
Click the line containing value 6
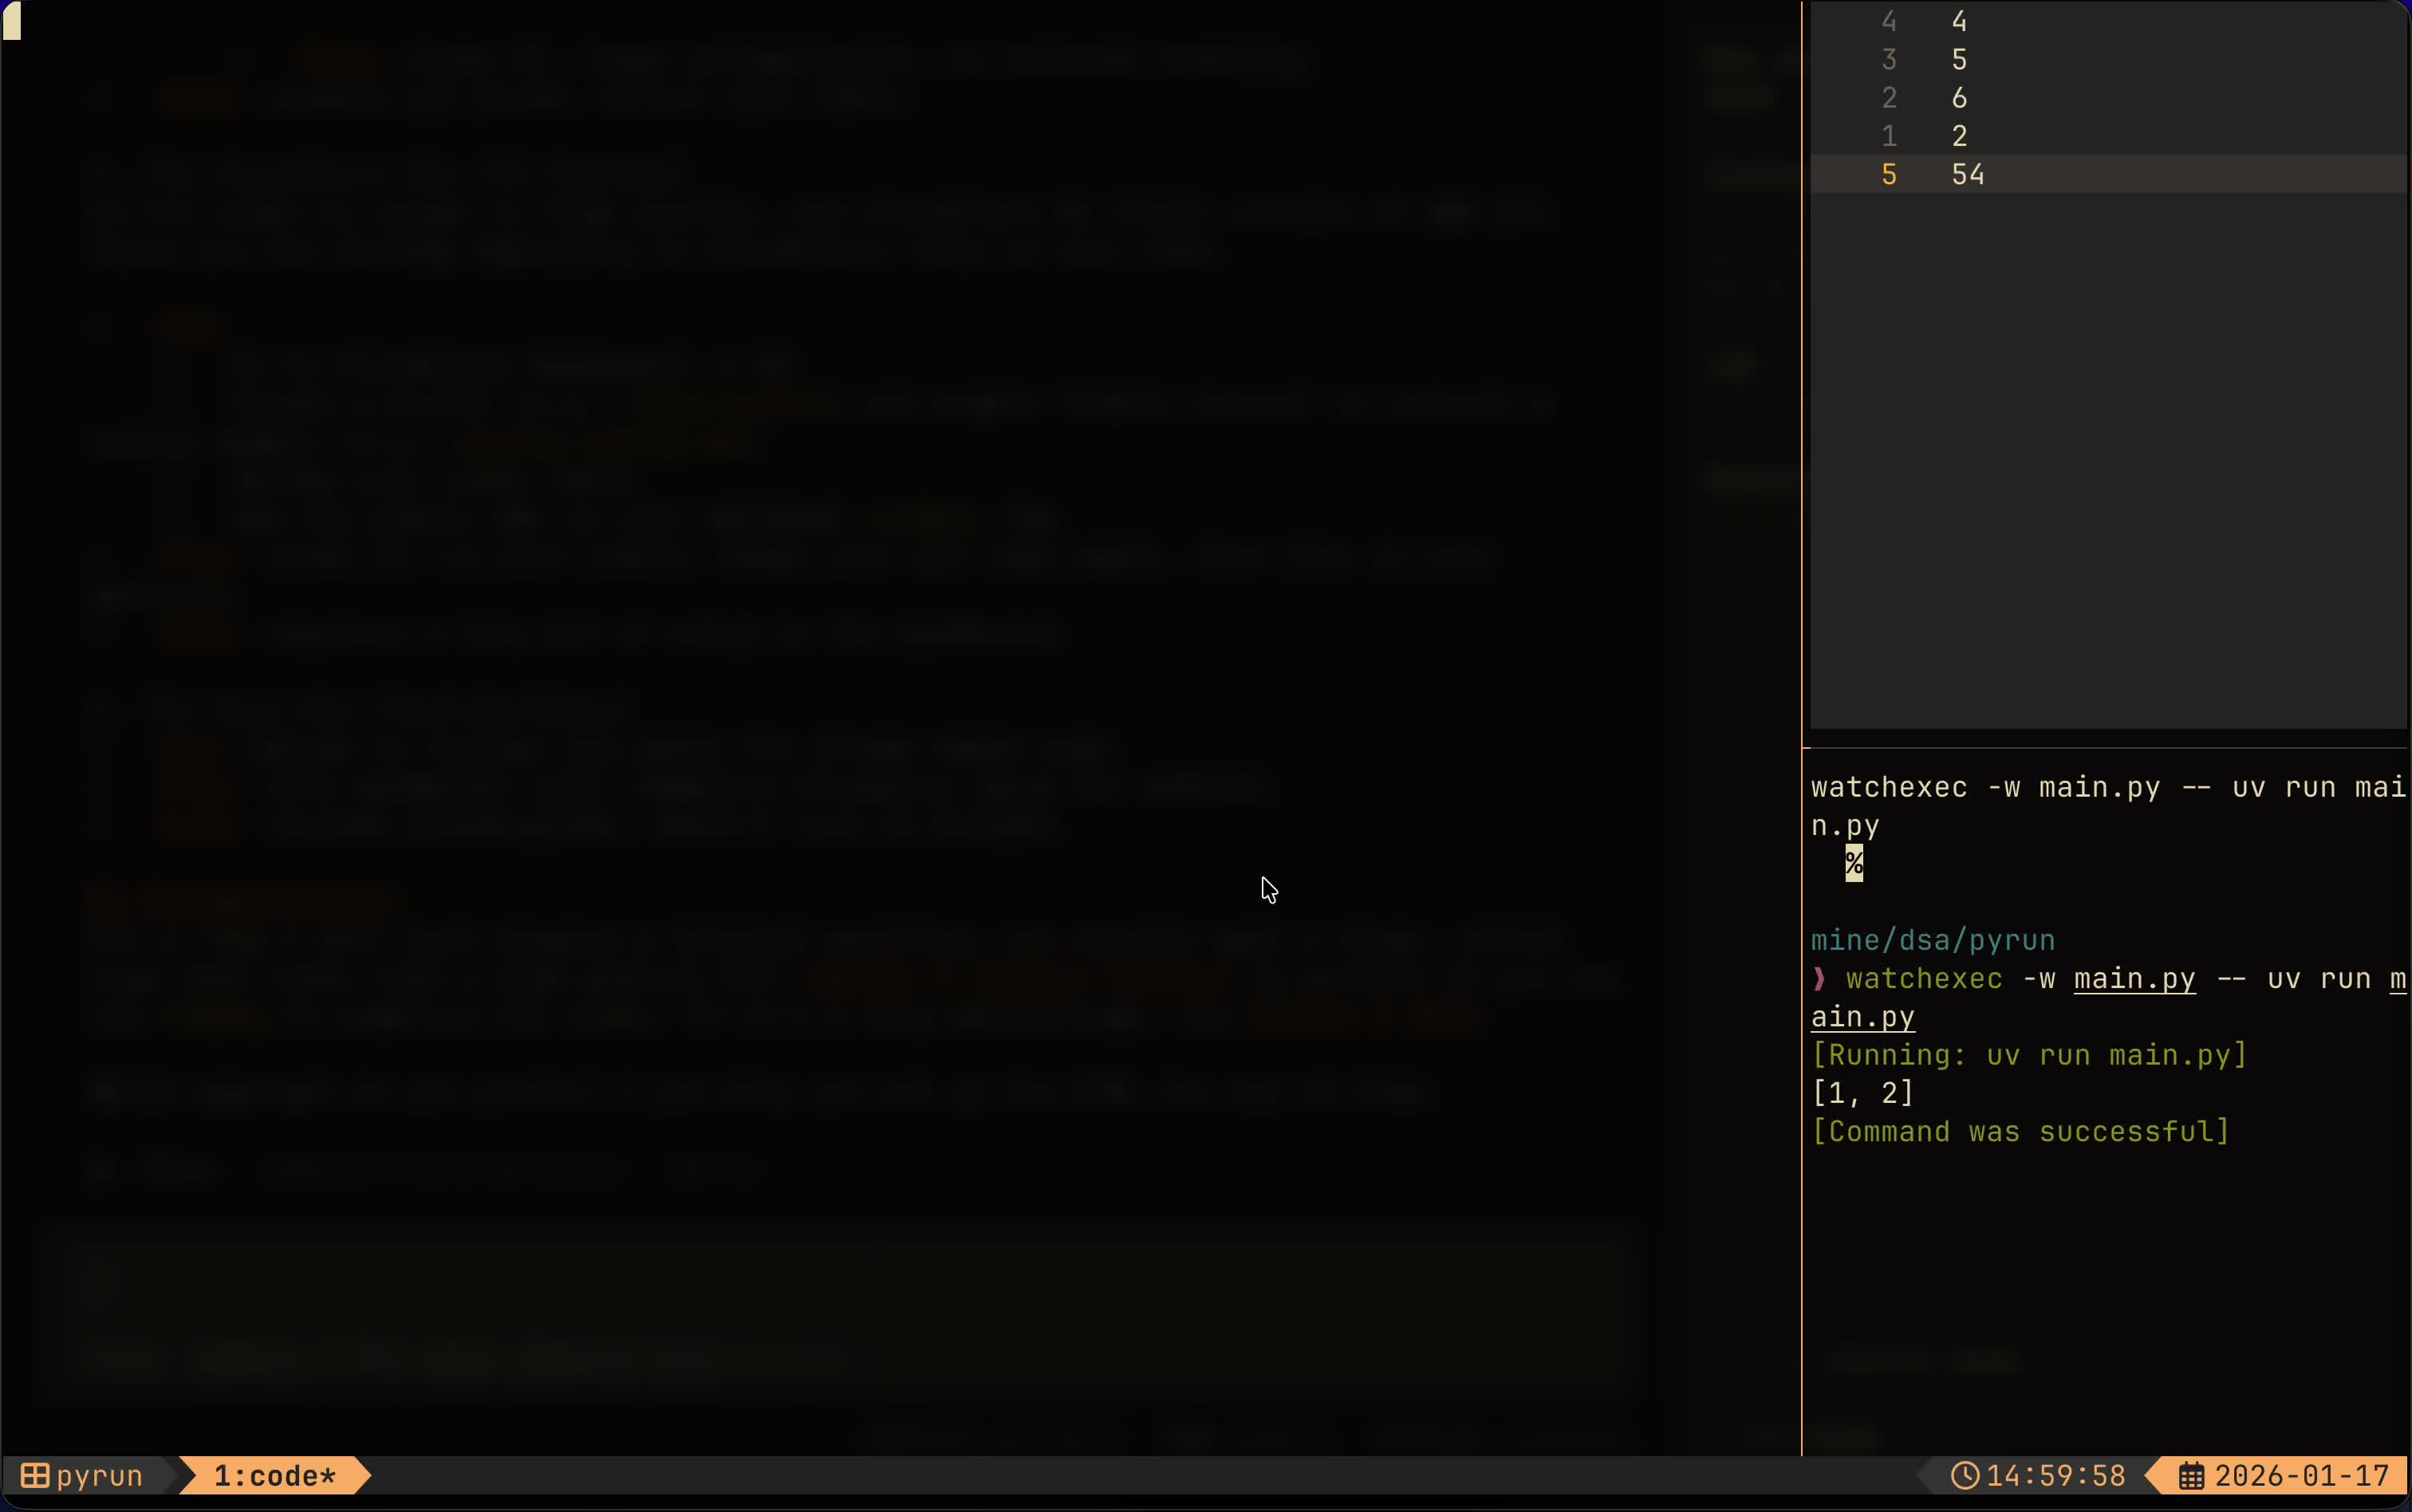coord(1959,98)
